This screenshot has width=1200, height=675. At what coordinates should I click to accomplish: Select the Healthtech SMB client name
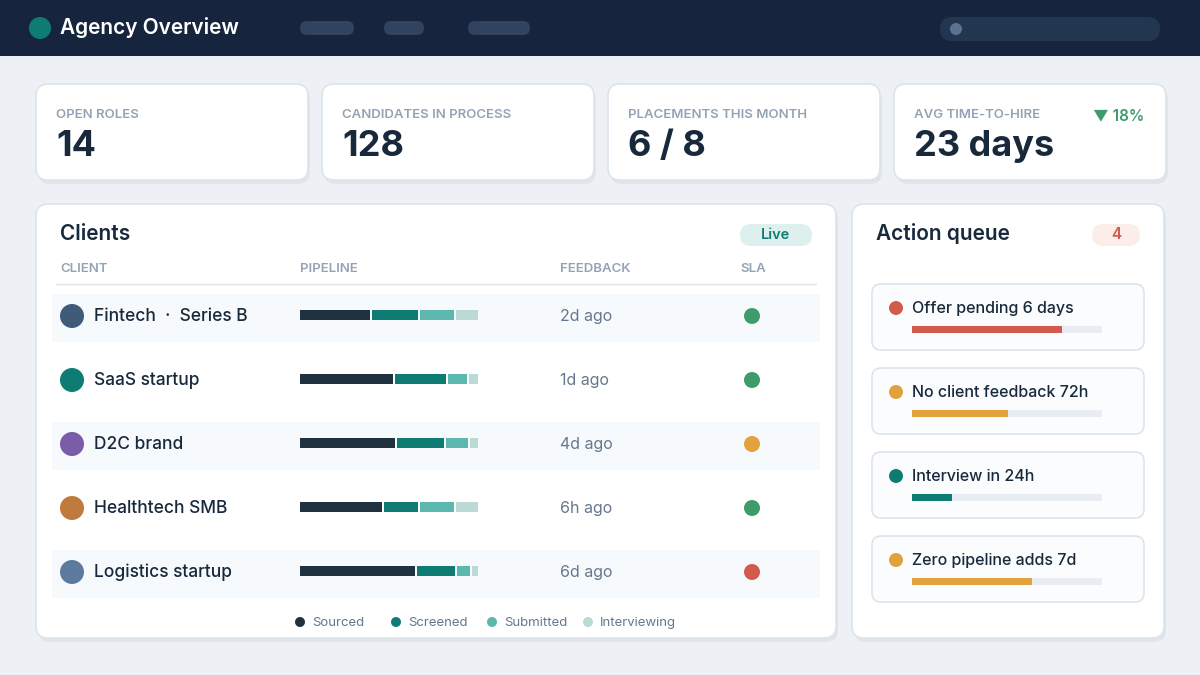tap(161, 507)
